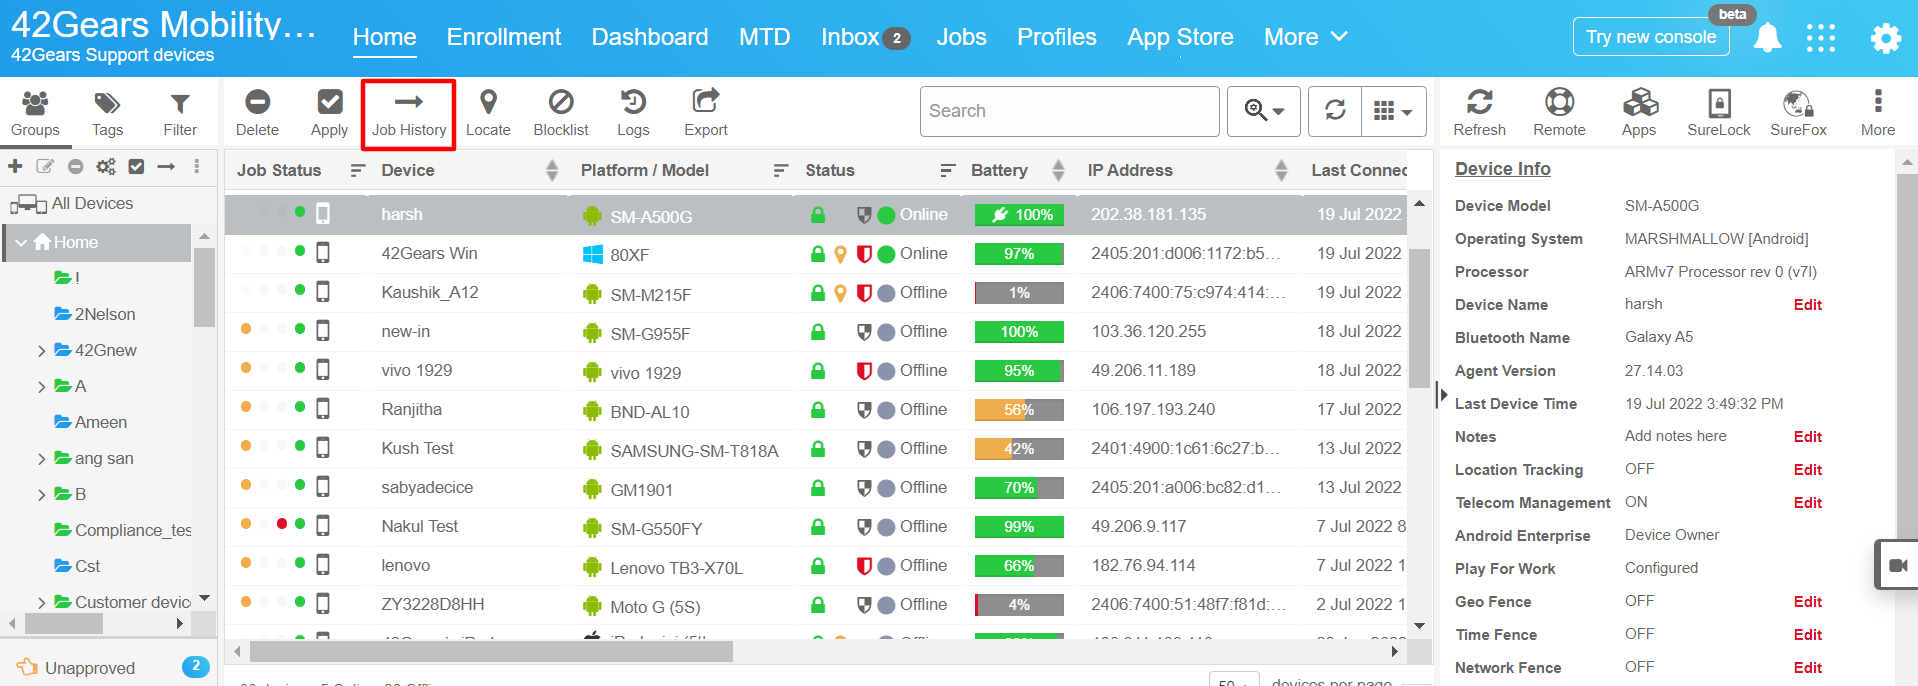Open grid columns dropdown
1918x686 pixels.
[x=1393, y=110]
